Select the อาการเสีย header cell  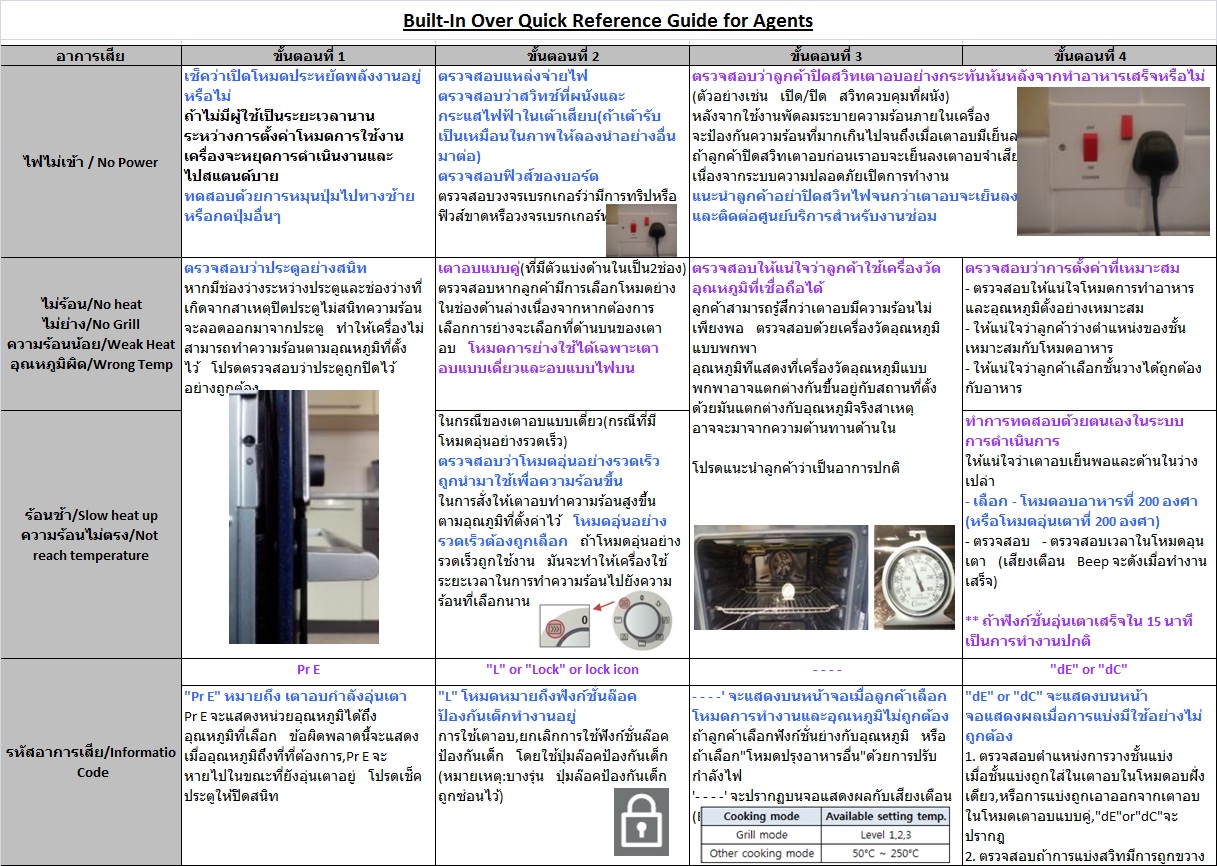(90, 56)
